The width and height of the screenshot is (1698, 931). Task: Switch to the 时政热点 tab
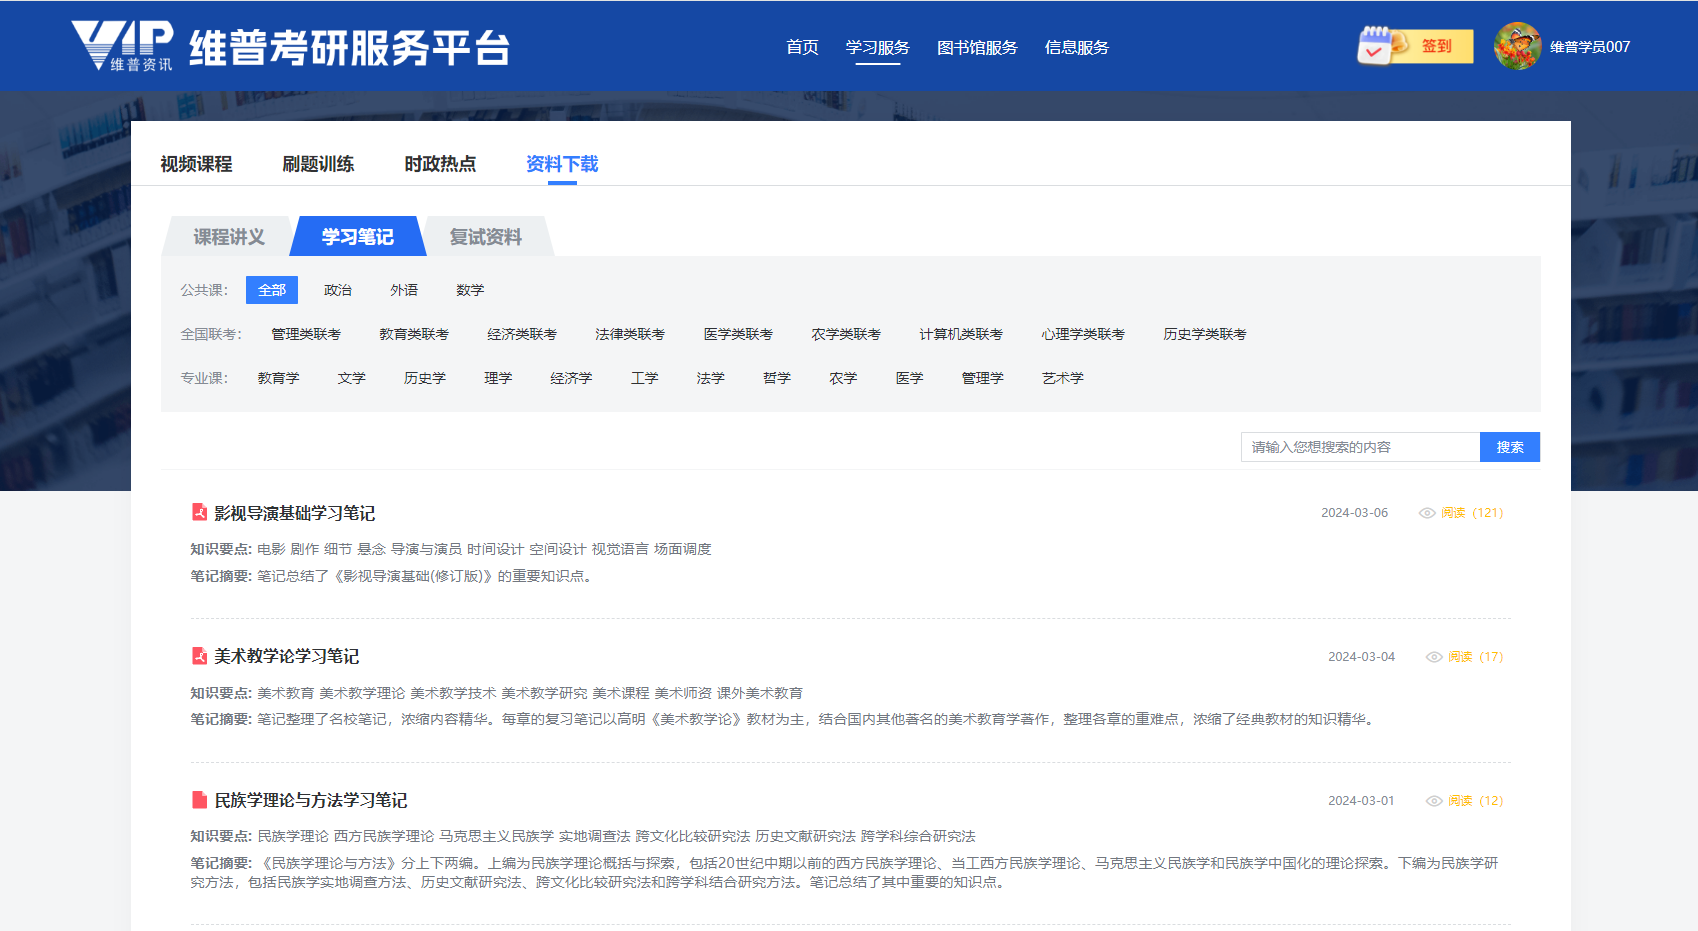pos(440,164)
